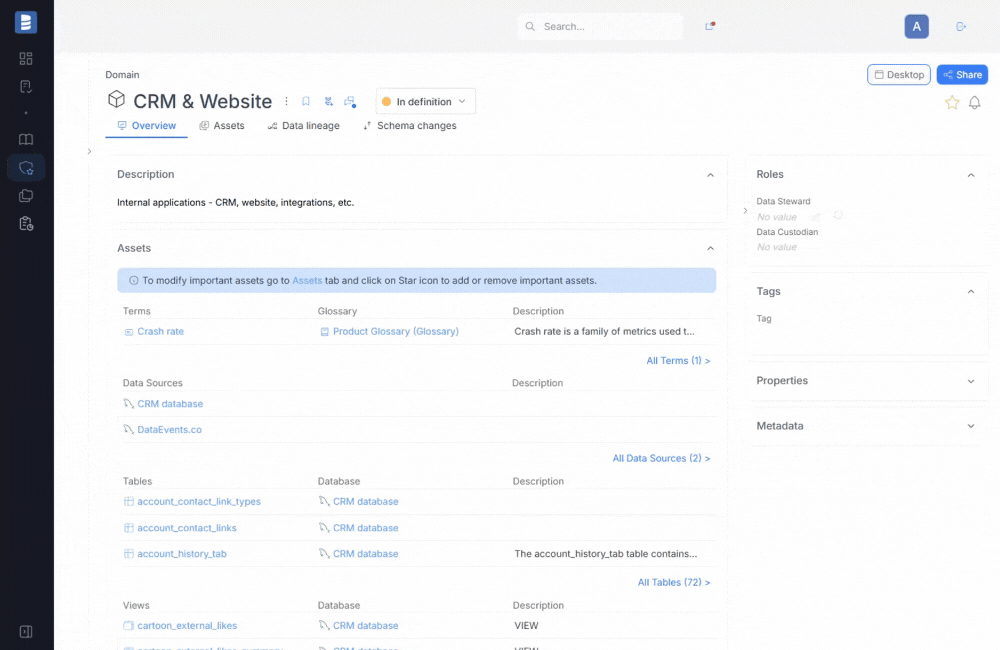The height and width of the screenshot is (650, 1000).
Task: Toggle the sidebar collapse icon at bottom
Action: pyautogui.click(x=26, y=632)
